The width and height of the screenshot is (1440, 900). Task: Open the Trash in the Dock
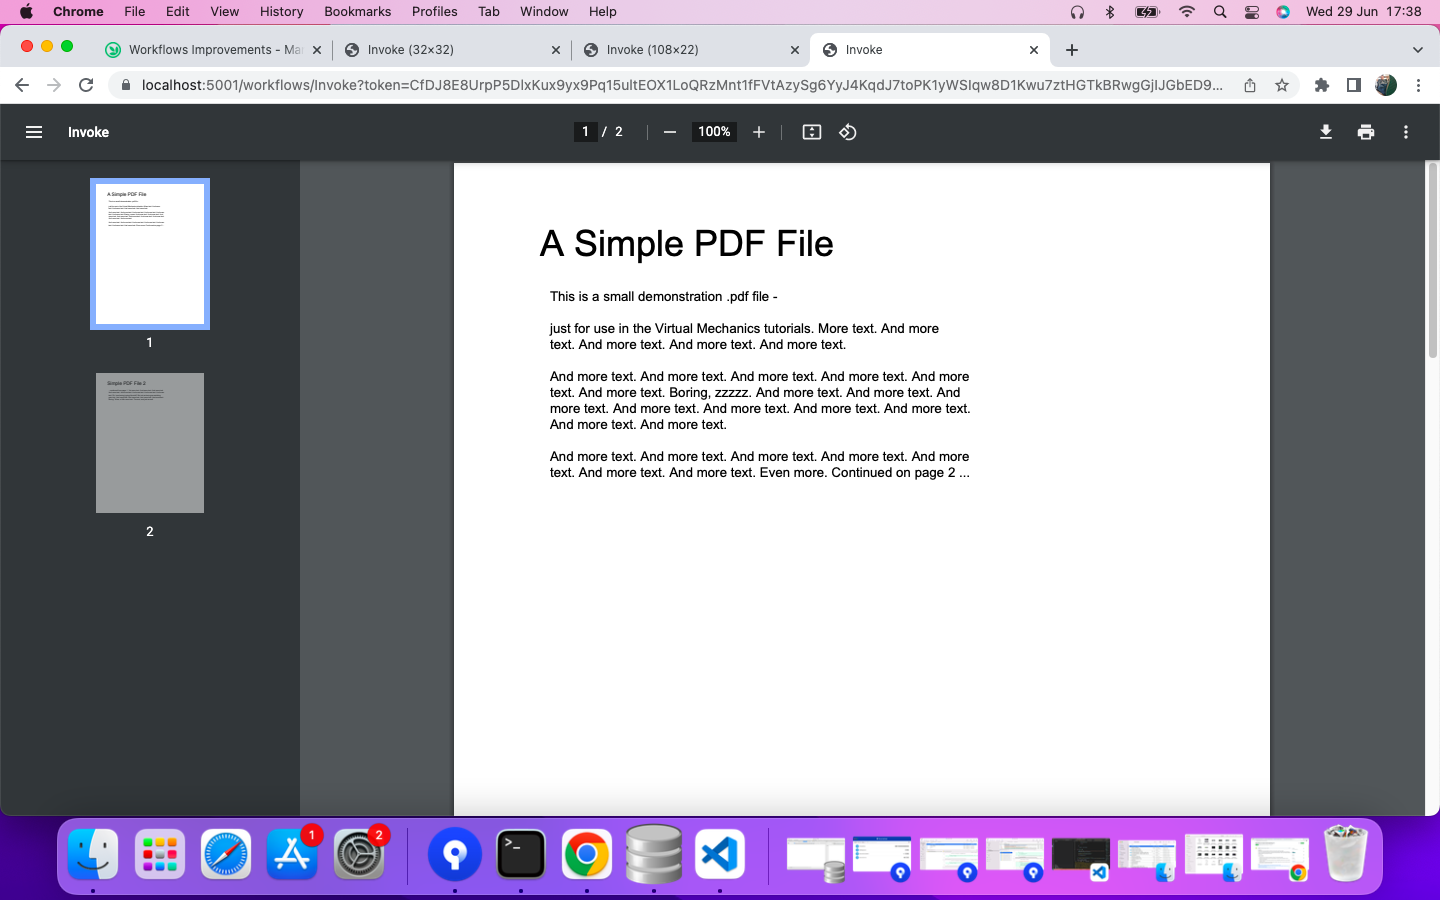click(x=1345, y=853)
